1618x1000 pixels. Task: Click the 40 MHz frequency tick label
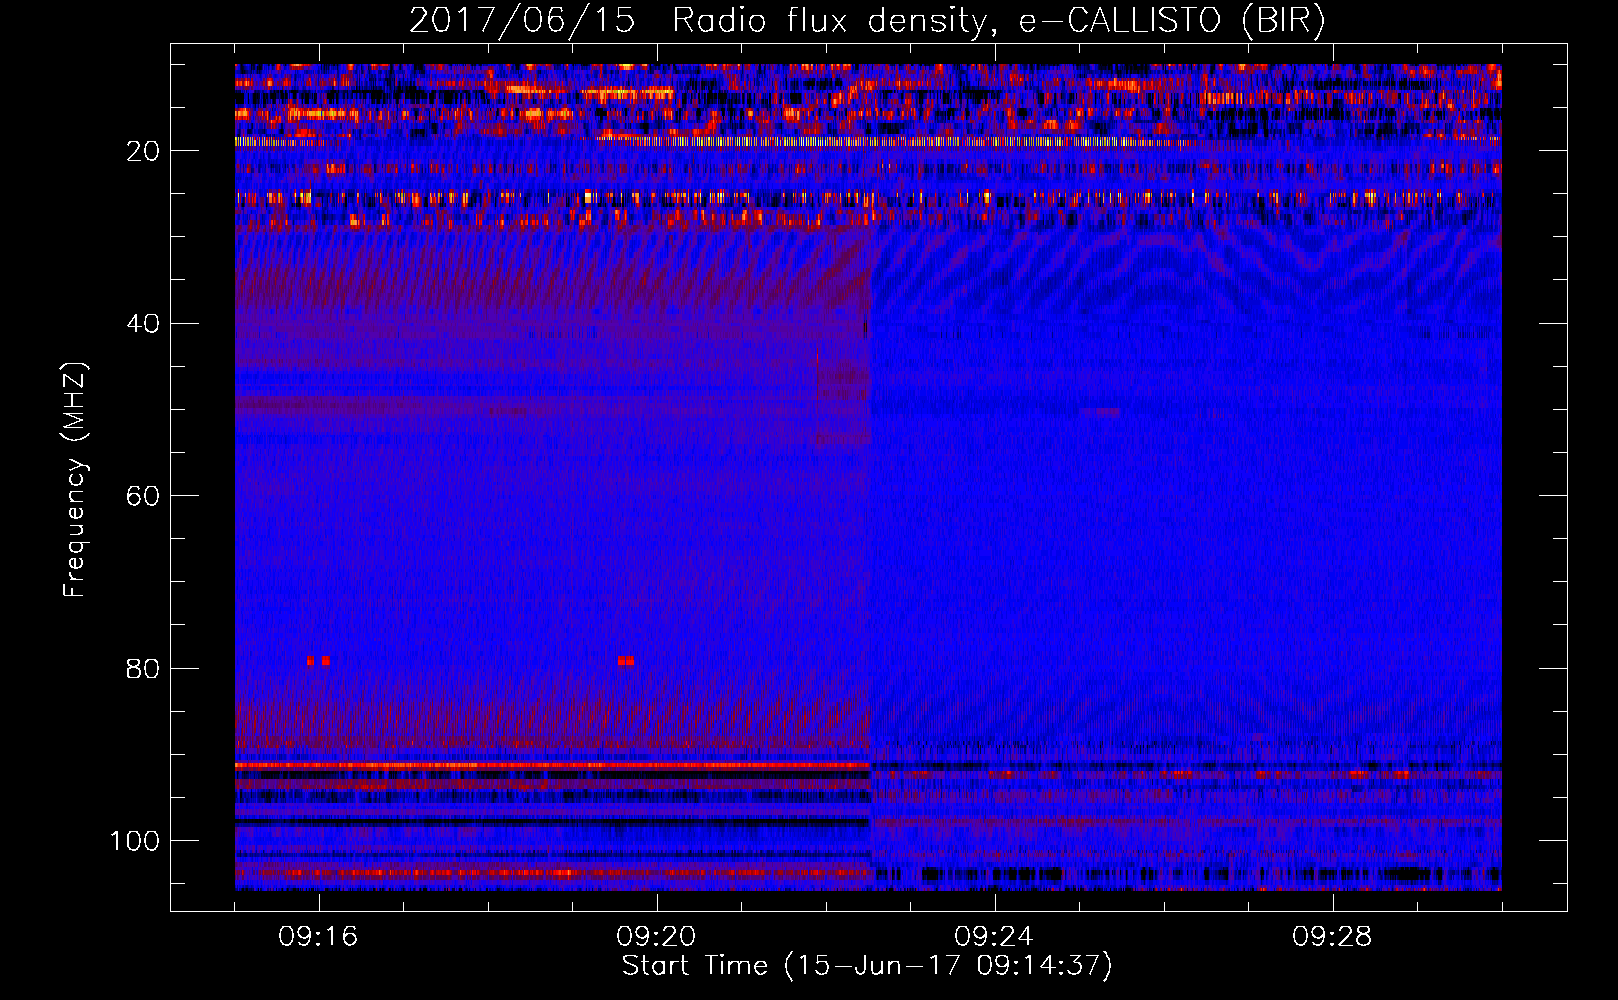coord(145,324)
